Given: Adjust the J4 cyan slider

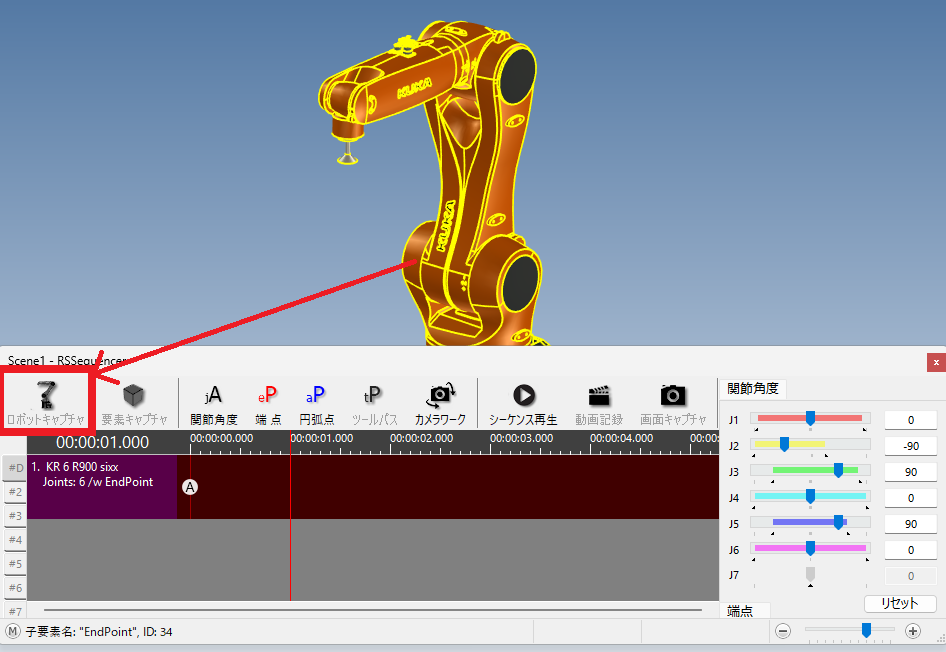Looking at the screenshot, I should 810,496.
